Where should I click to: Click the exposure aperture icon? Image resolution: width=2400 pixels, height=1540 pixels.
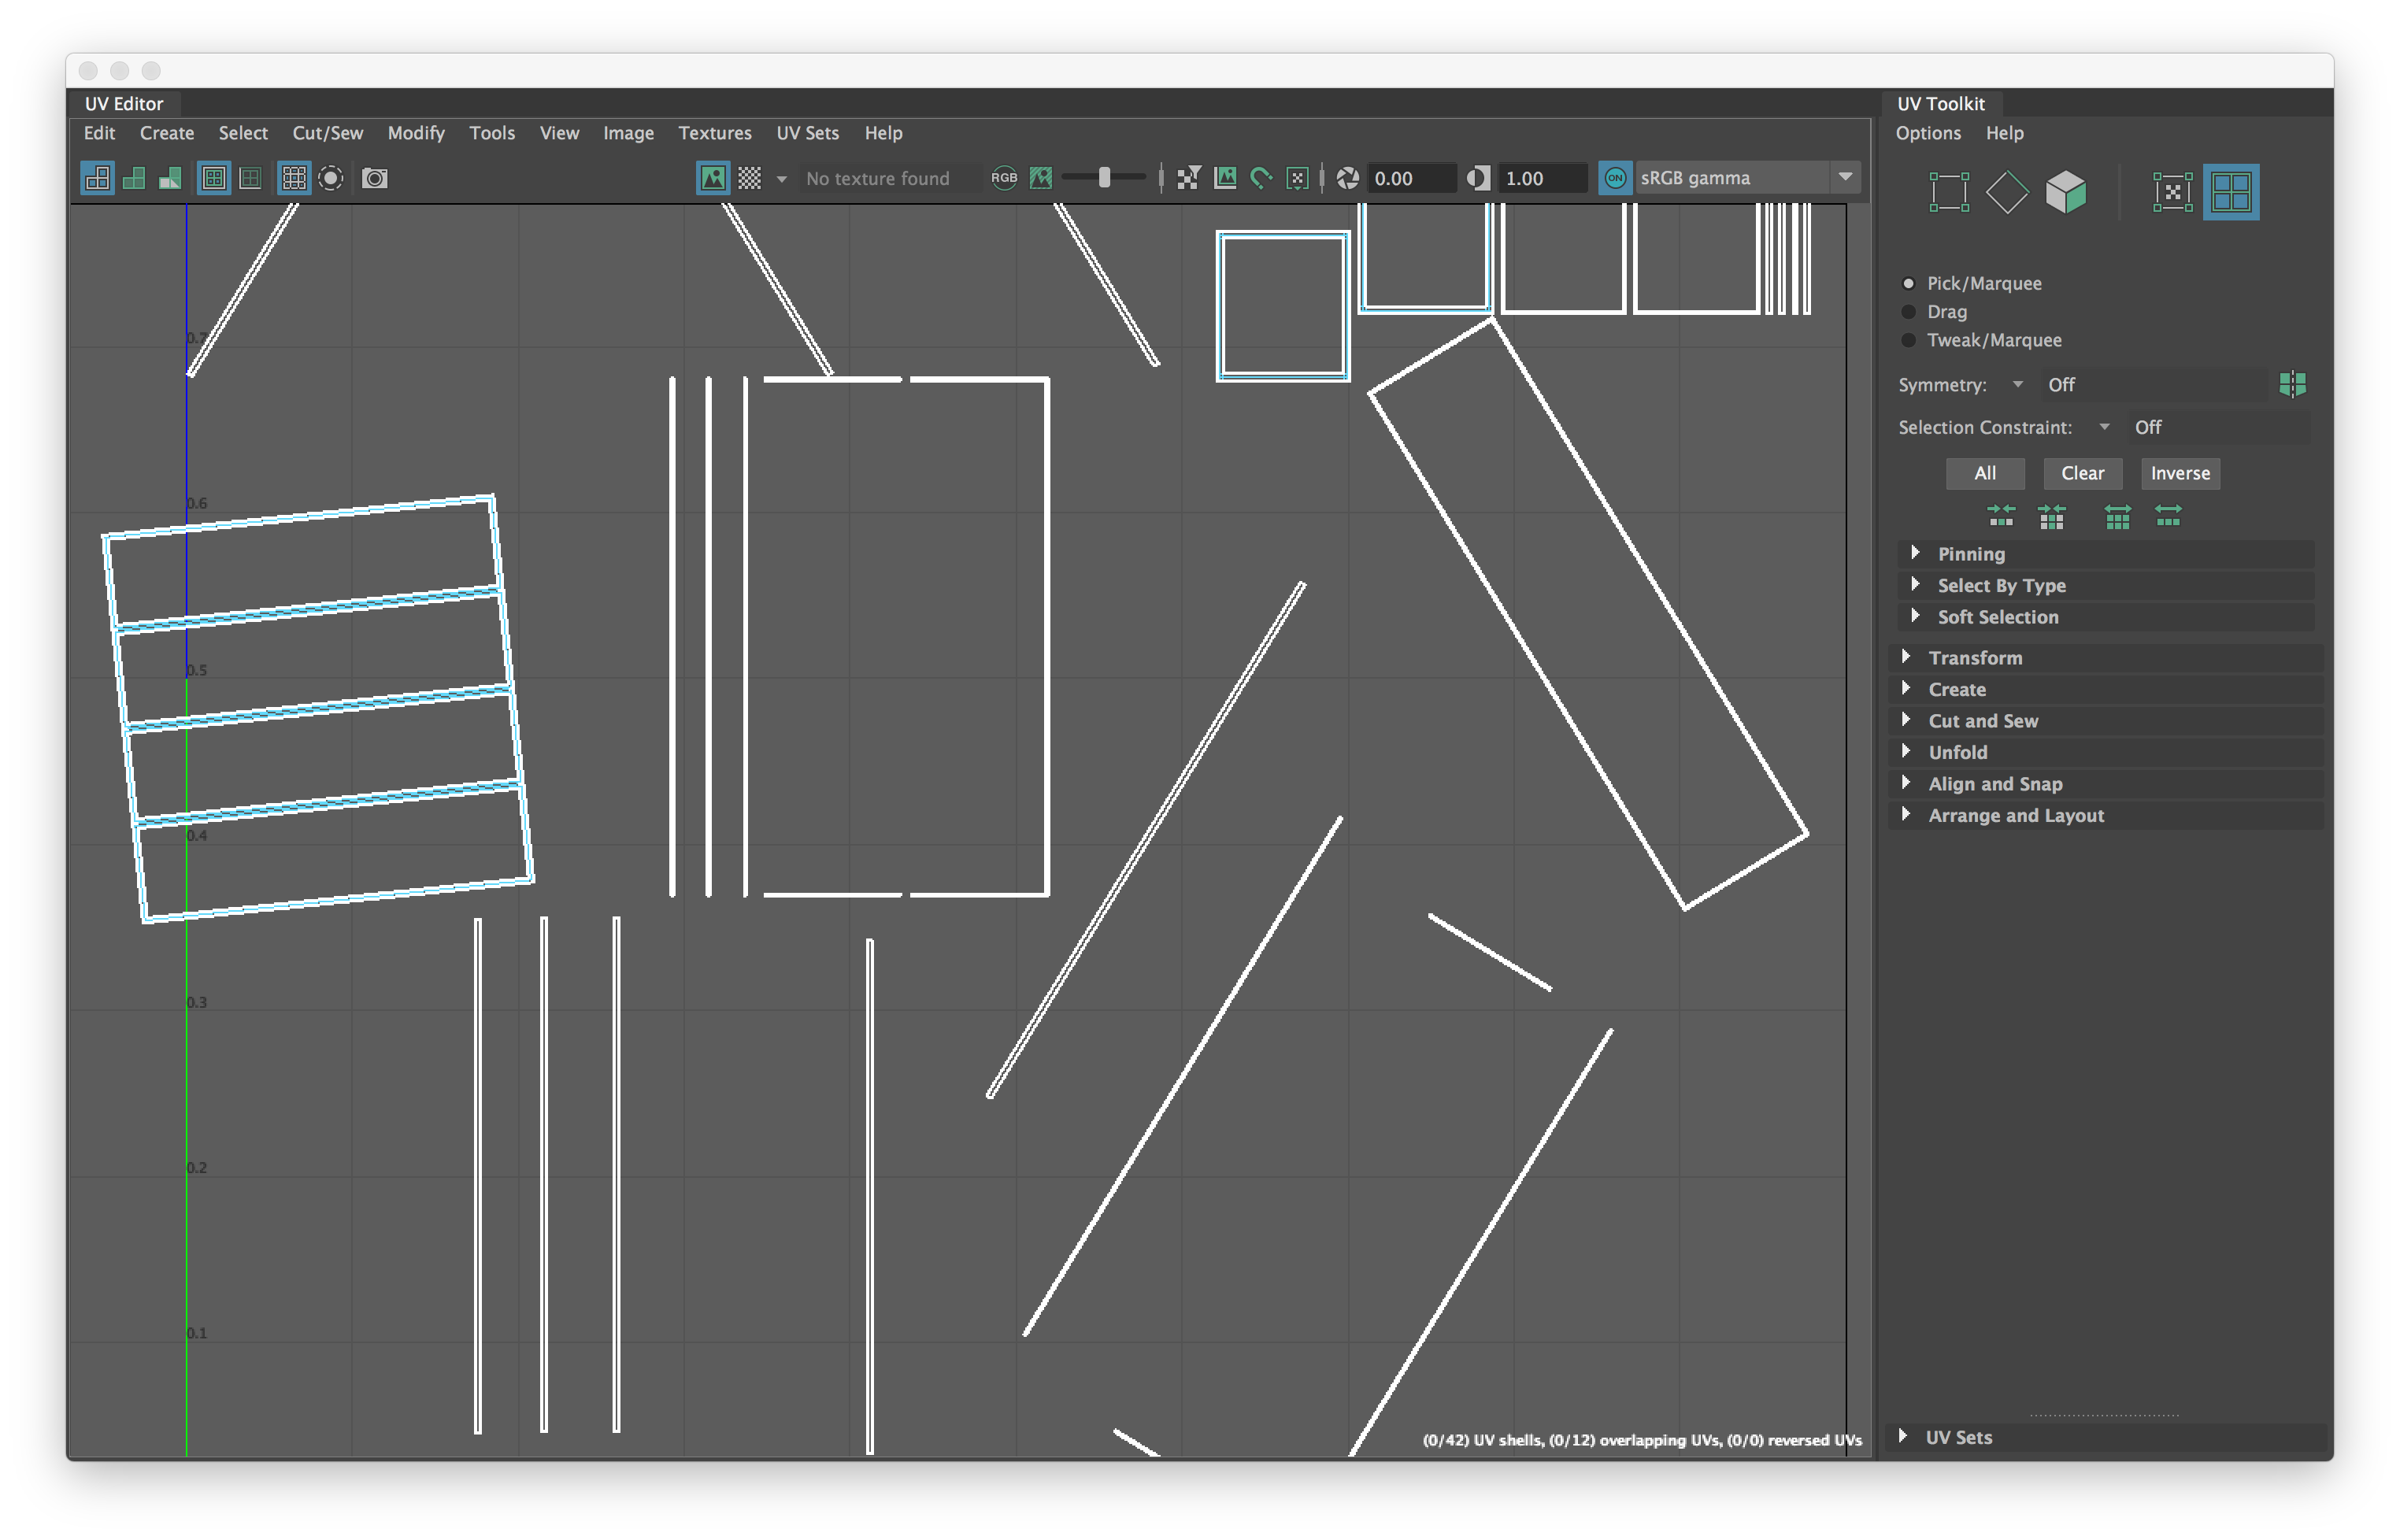pyautogui.click(x=1348, y=178)
